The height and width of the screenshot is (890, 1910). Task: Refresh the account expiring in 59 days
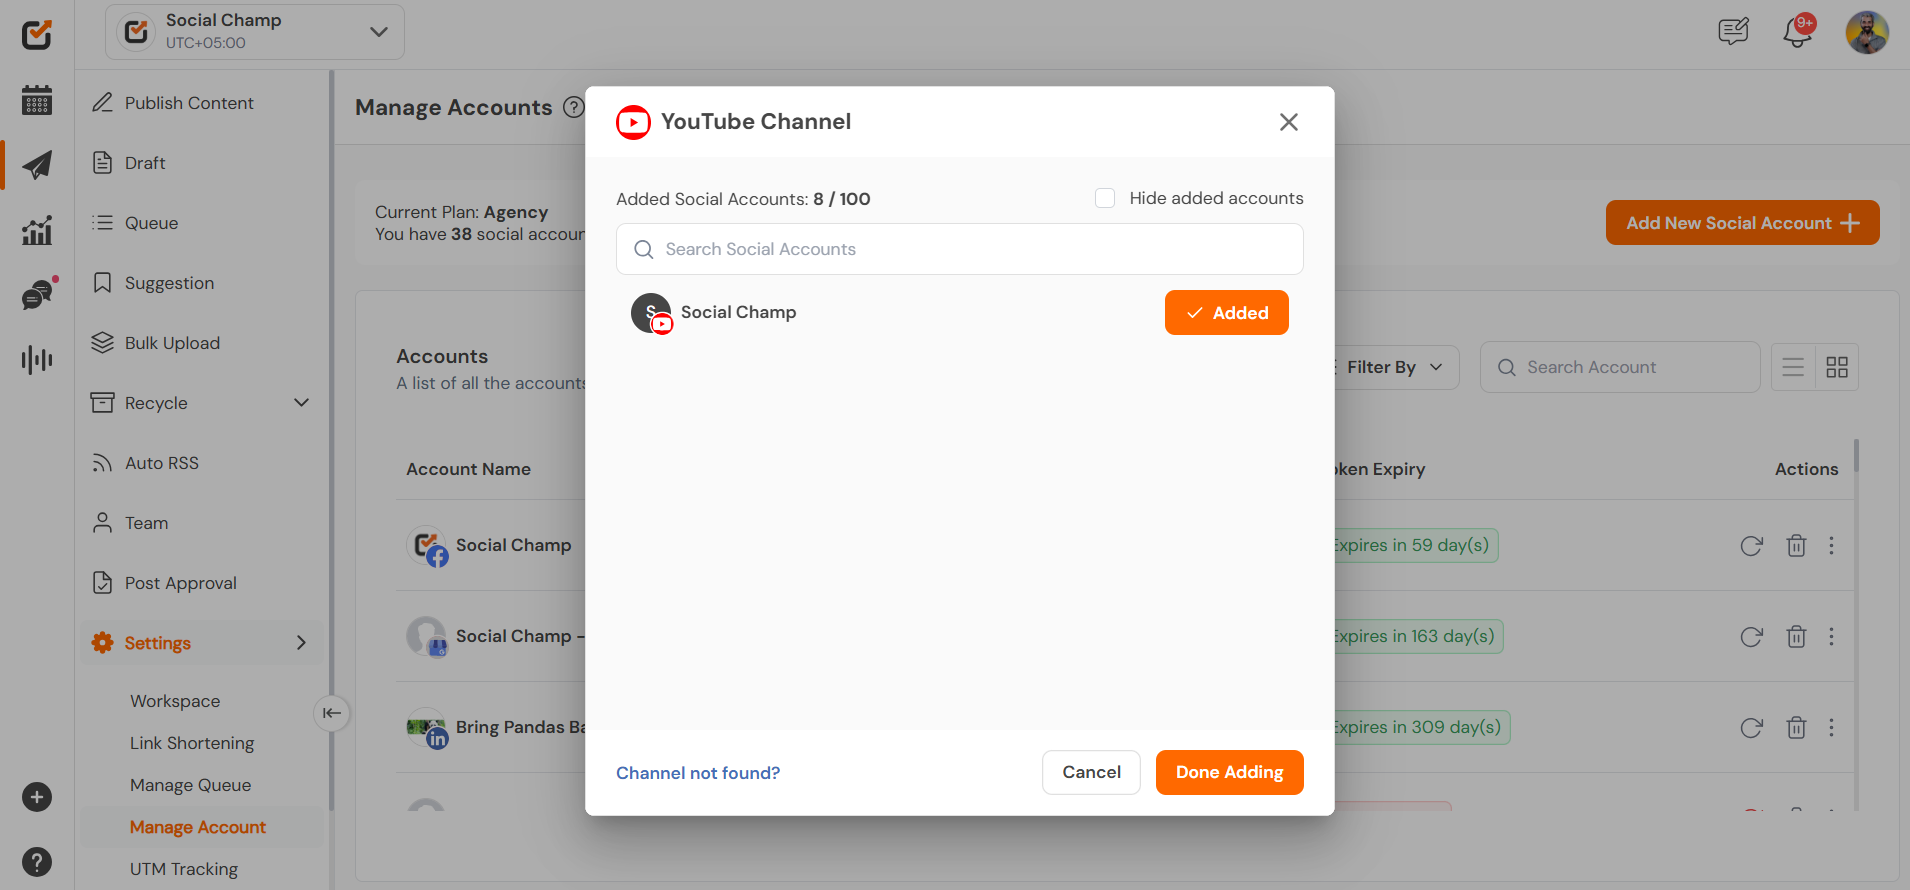[1751, 546]
